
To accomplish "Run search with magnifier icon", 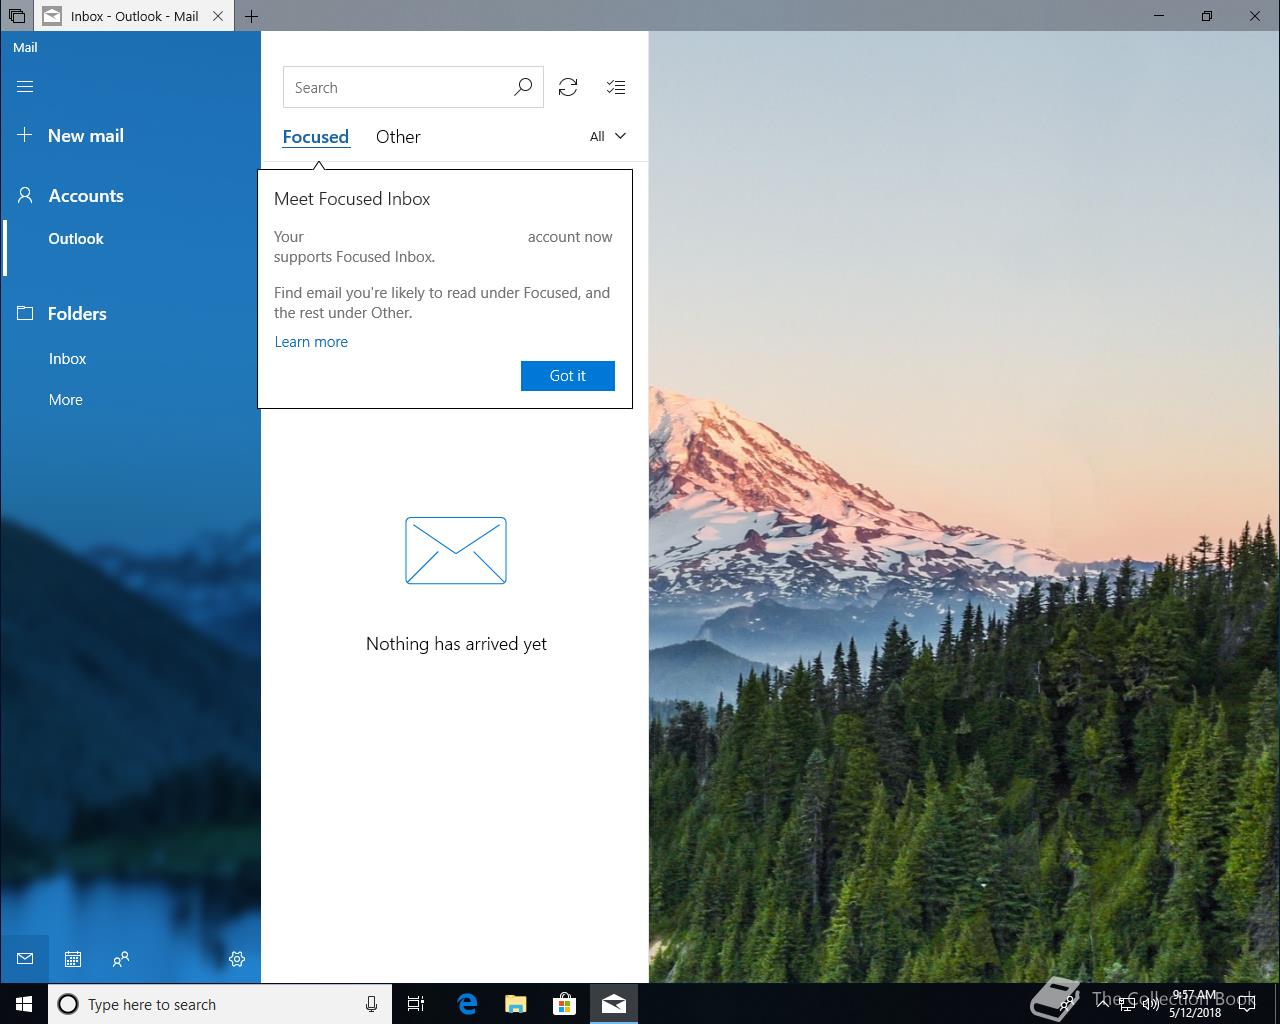I will 523,88.
